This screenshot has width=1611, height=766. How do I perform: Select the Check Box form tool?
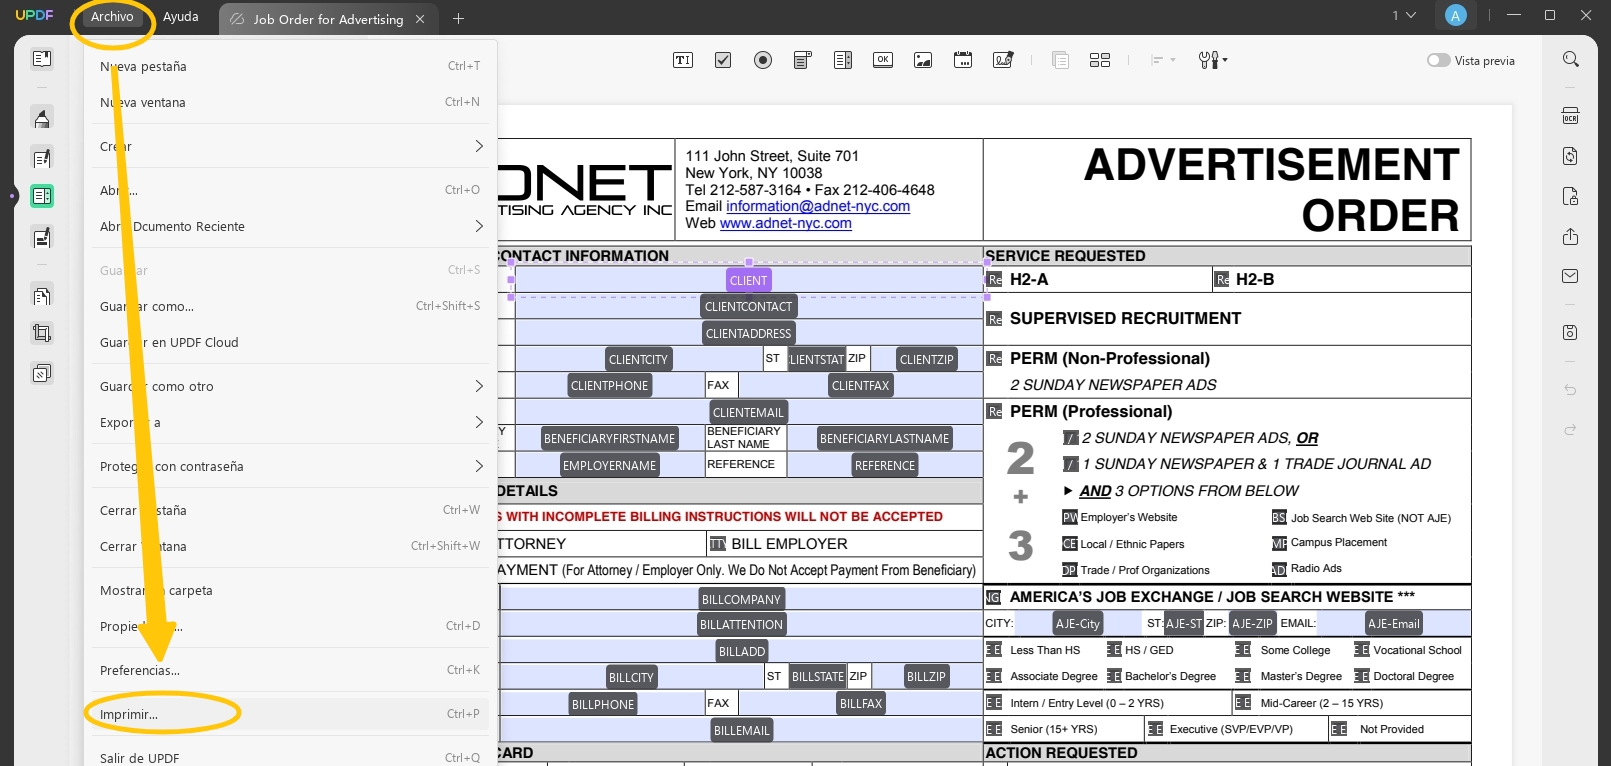click(723, 60)
